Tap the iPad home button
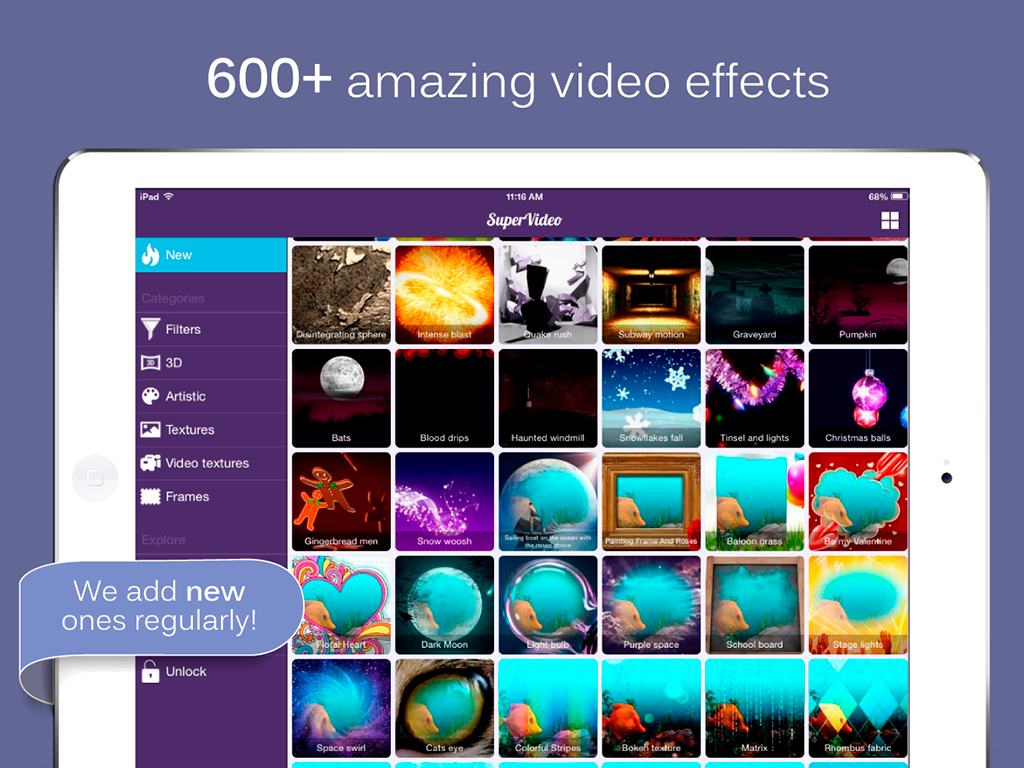Screen dimensions: 1024x768 click(x=95, y=478)
